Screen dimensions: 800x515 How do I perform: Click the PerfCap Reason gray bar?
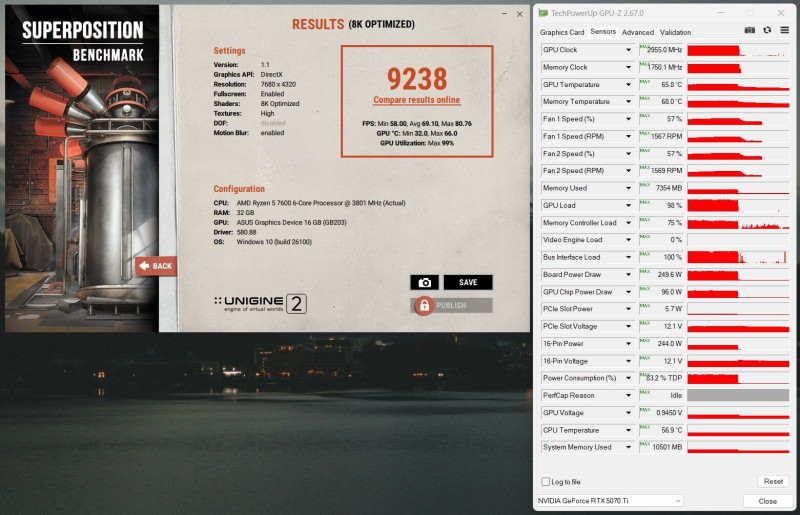pyautogui.click(x=738, y=396)
